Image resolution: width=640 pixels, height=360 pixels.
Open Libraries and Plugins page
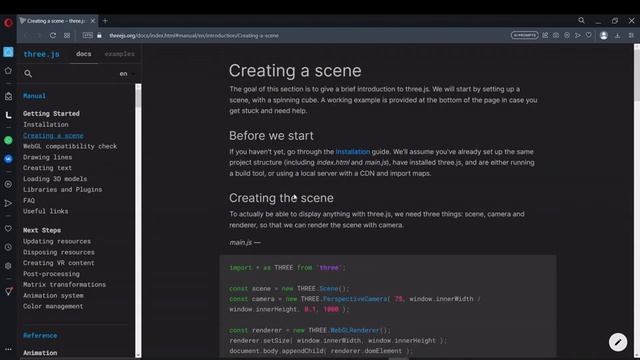pyautogui.click(x=62, y=189)
